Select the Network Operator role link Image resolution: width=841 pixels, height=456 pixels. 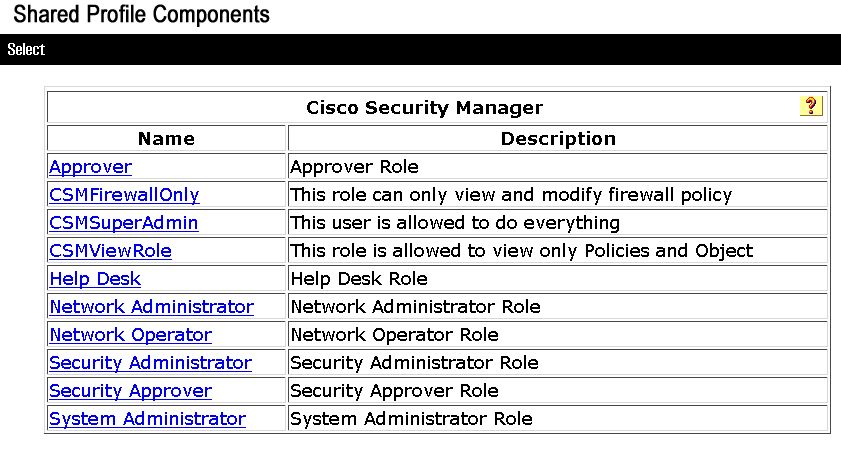tap(130, 334)
